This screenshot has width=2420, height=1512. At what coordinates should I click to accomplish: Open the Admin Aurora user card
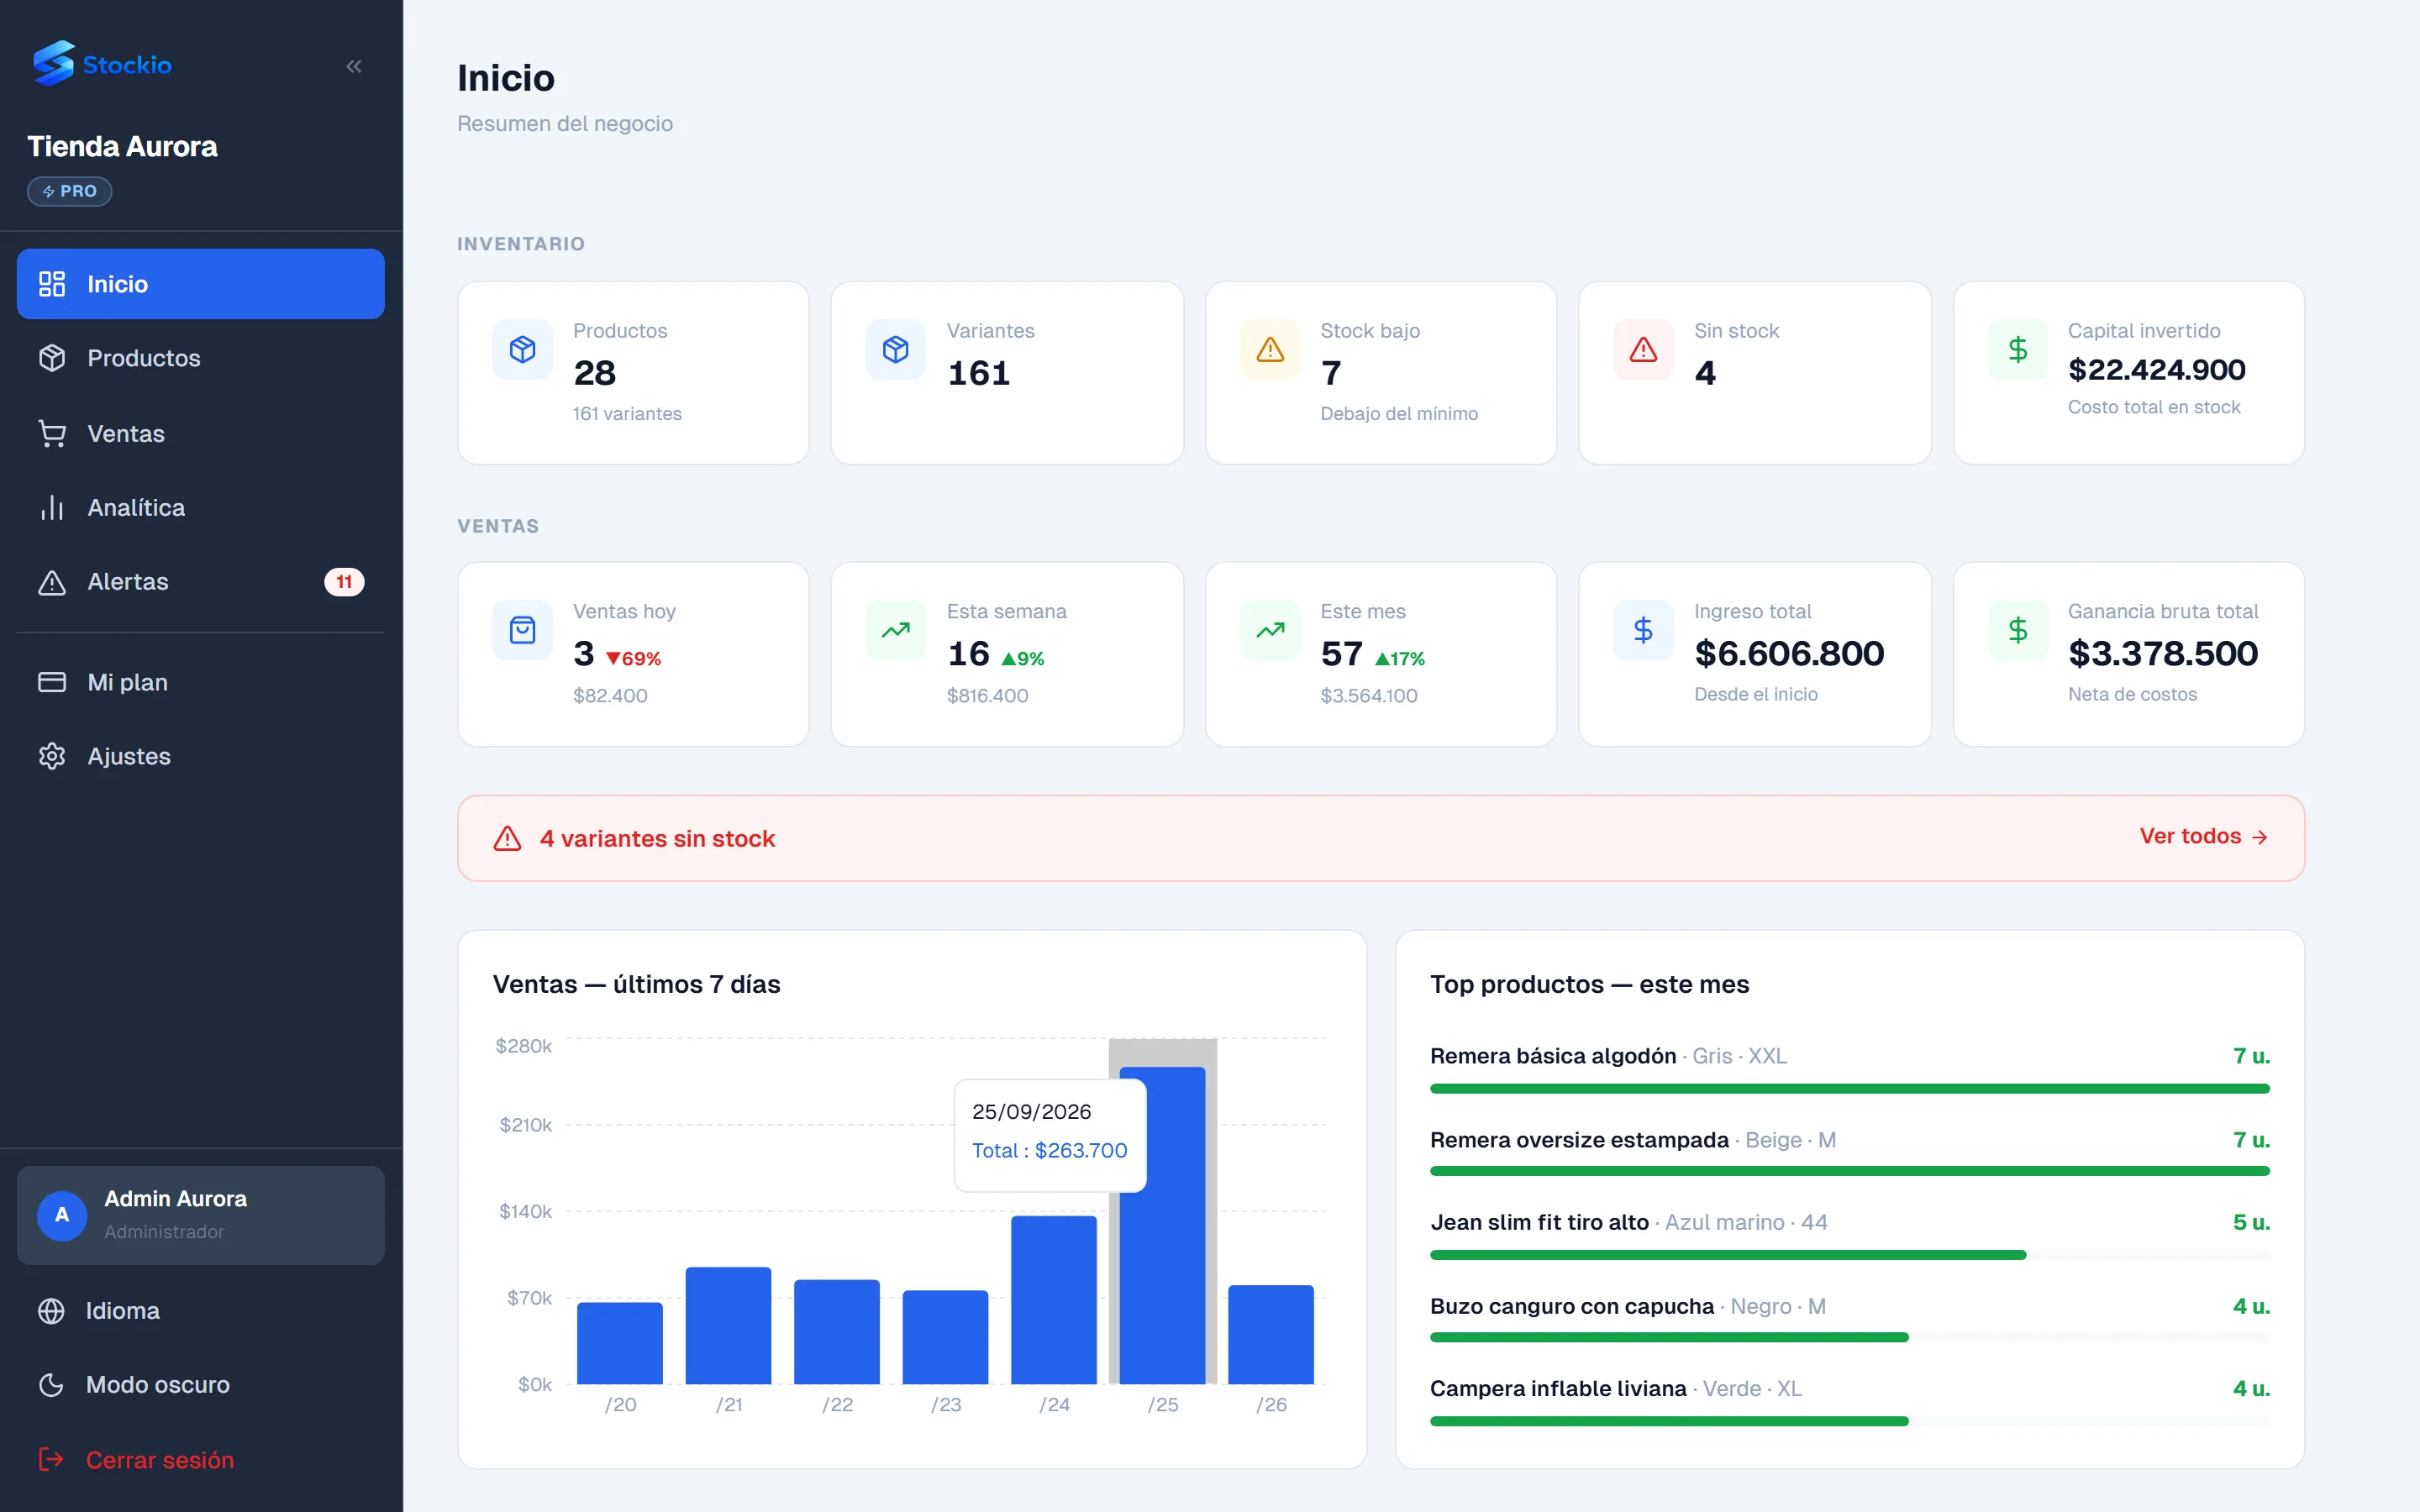pyautogui.click(x=201, y=1215)
